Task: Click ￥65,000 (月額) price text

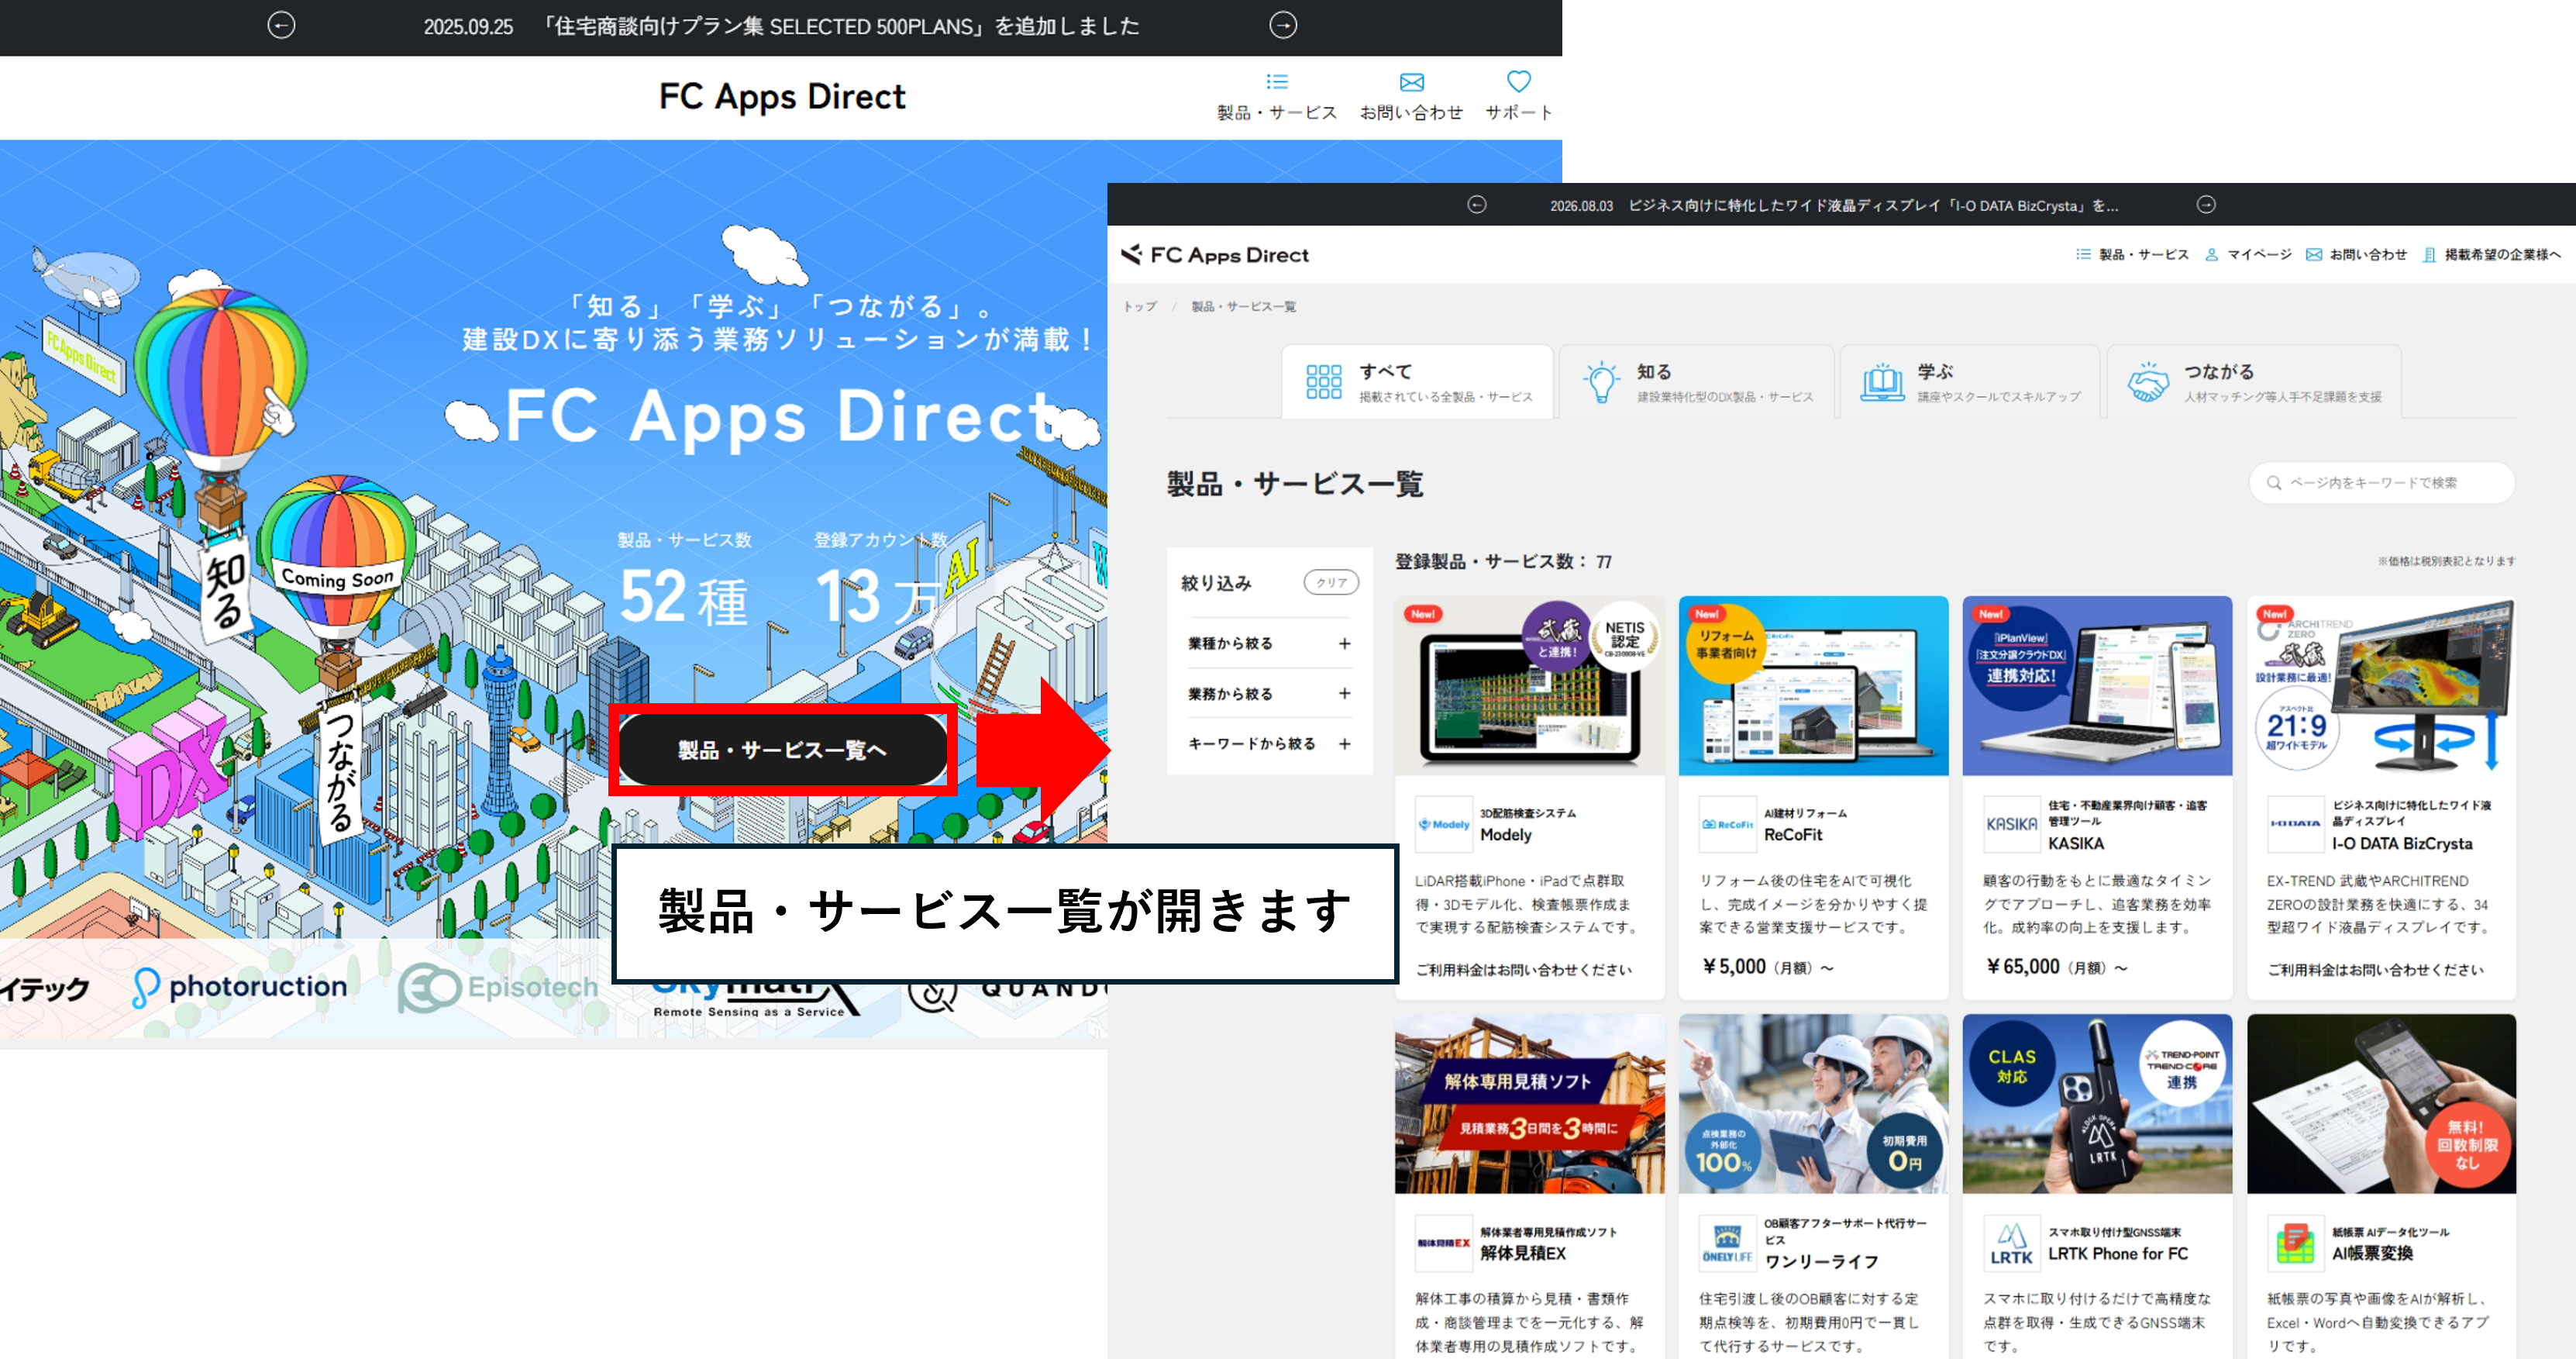Action: (x=2056, y=967)
